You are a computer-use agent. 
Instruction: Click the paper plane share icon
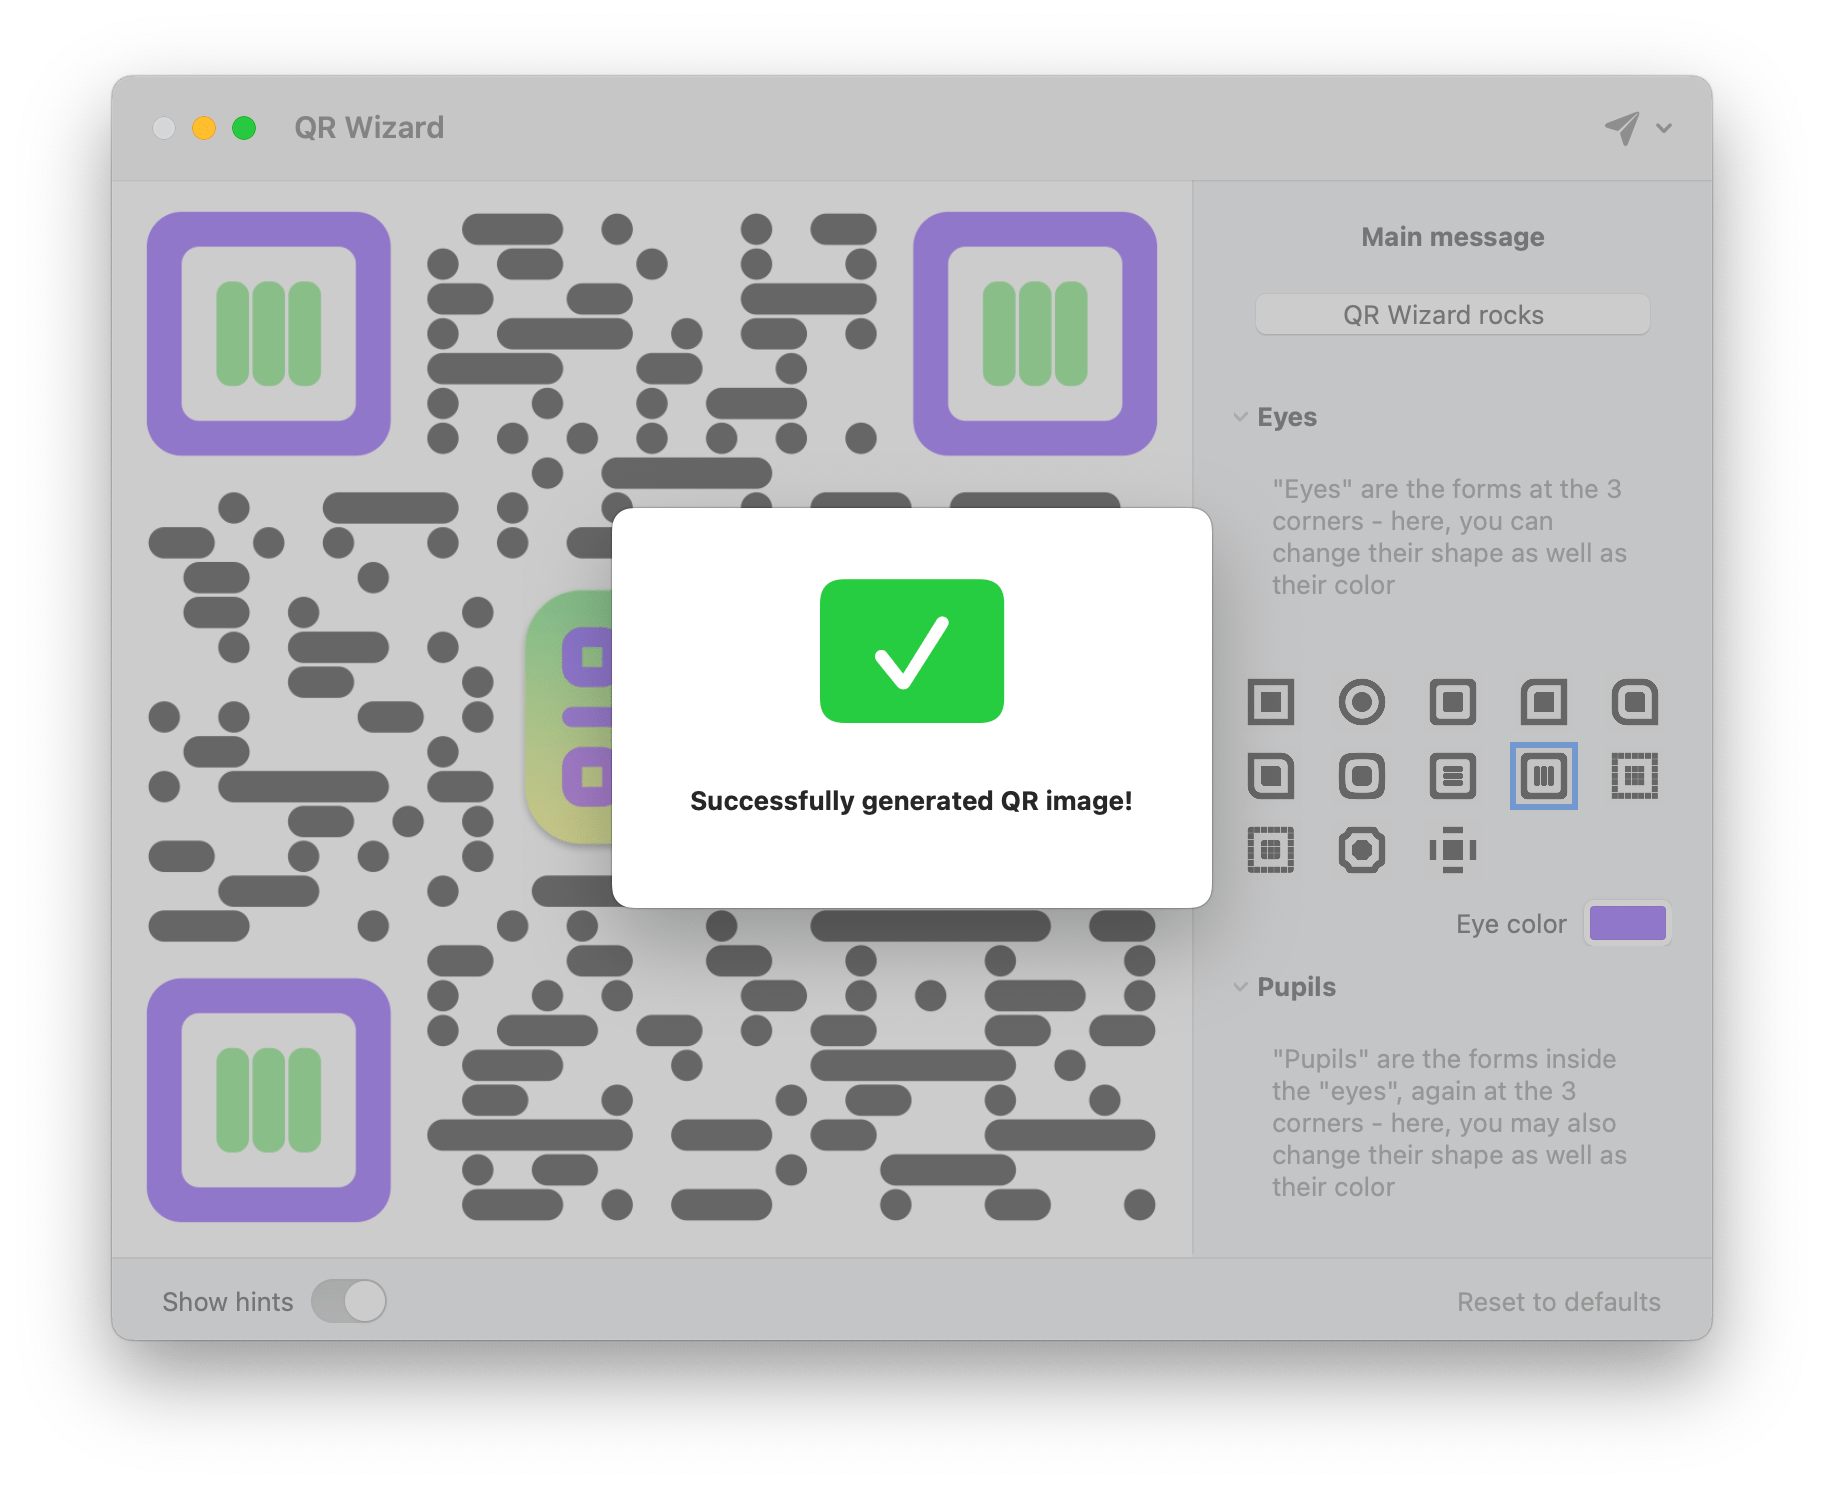pos(1624,127)
